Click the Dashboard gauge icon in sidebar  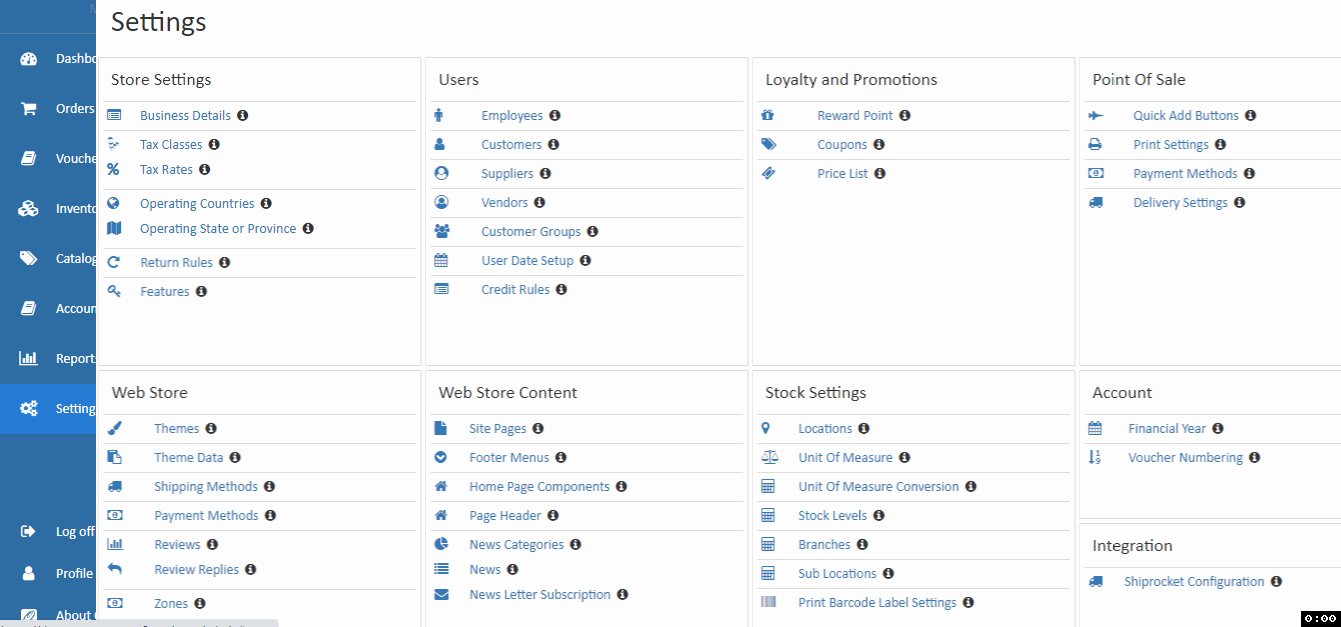(x=29, y=59)
